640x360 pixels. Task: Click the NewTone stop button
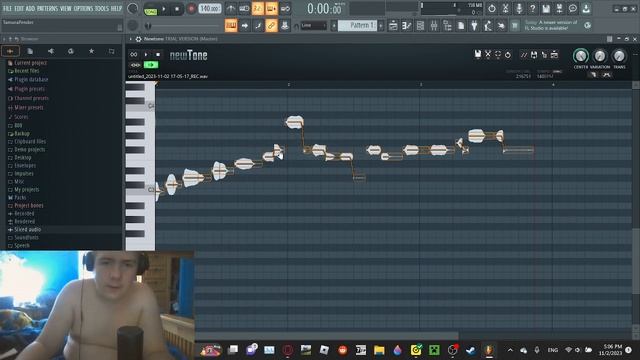pos(158,54)
